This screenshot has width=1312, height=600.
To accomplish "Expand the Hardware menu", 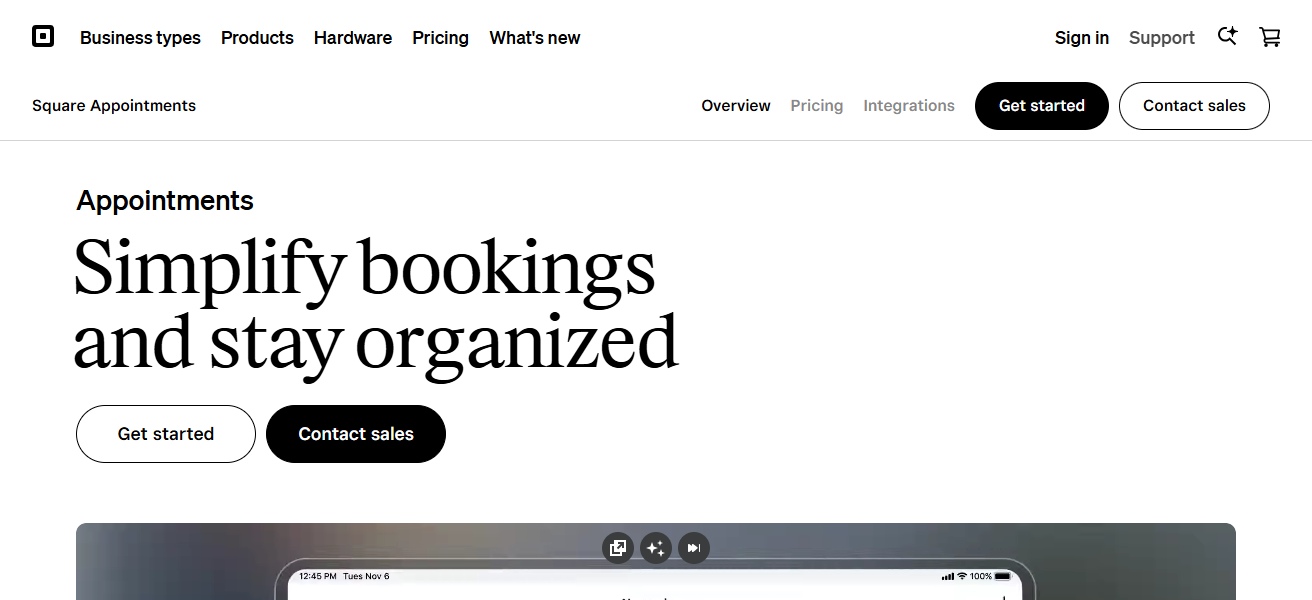I will (353, 38).
